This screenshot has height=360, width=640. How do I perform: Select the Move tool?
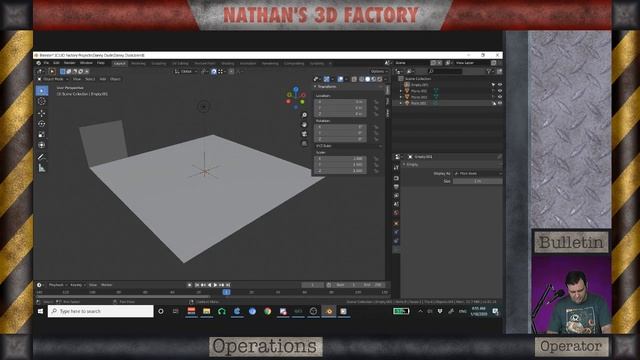pos(42,113)
